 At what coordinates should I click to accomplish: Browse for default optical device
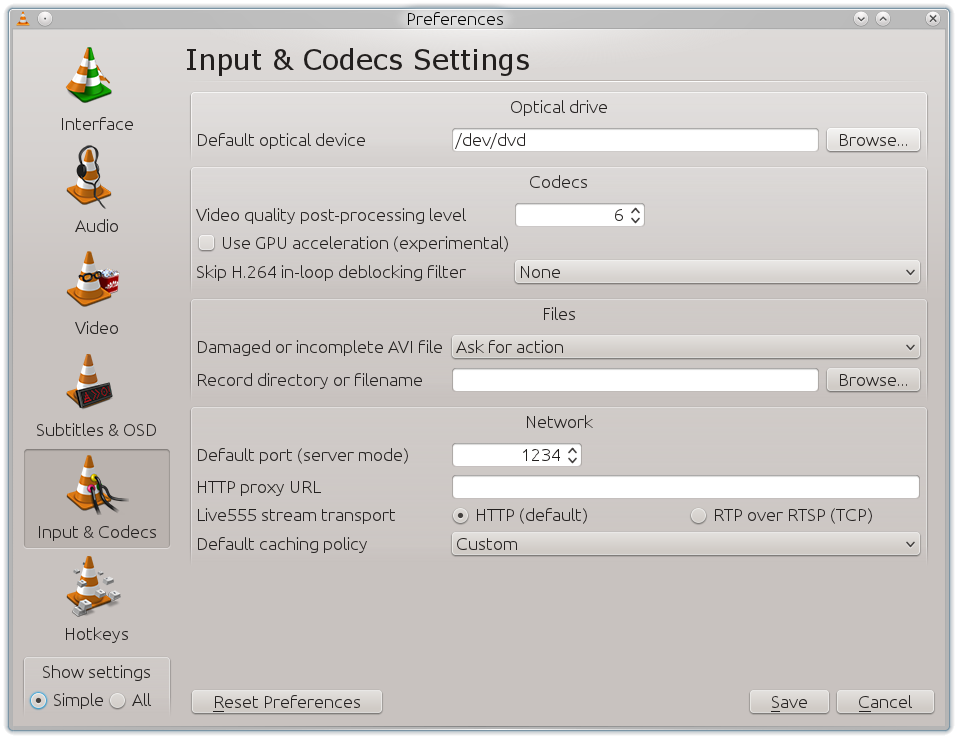[873, 140]
